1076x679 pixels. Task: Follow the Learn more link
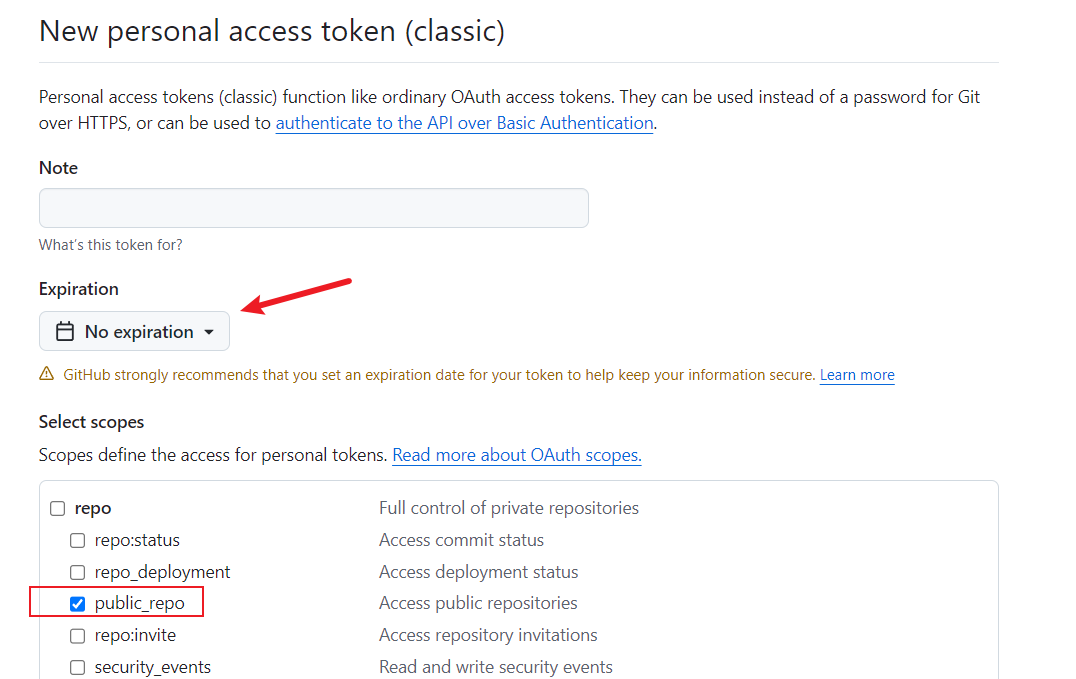click(x=857, y=375)
